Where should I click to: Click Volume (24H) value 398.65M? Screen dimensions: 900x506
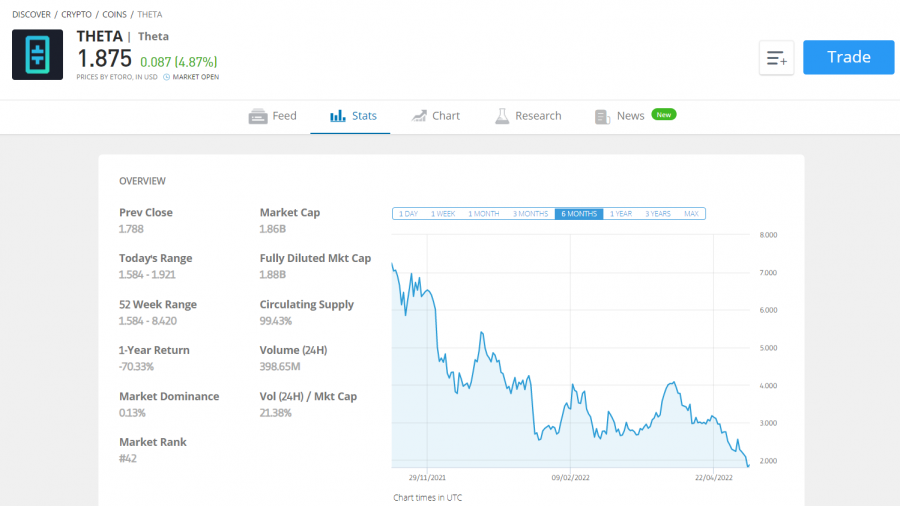(280, 367)
